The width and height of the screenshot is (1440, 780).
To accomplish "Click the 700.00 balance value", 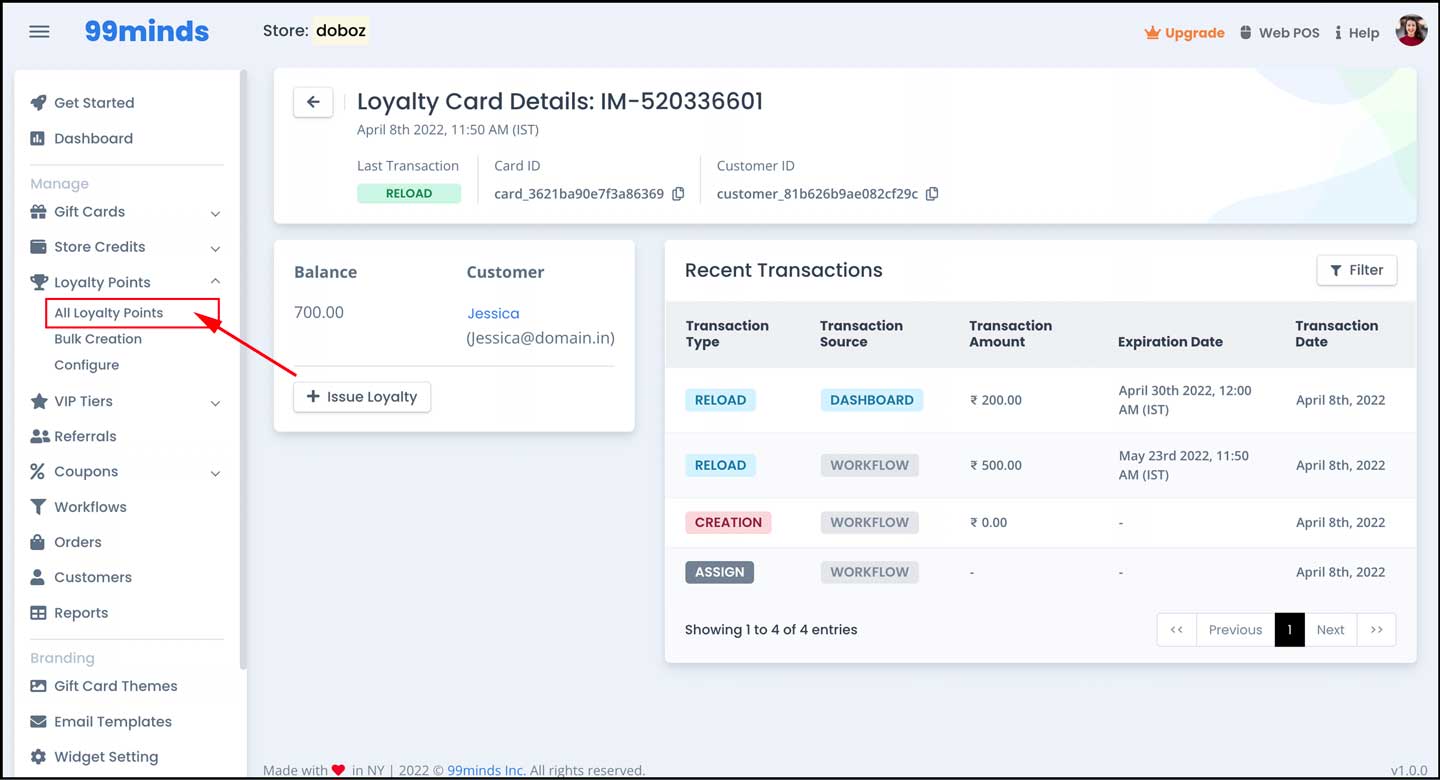I will (x=319, y=313).
